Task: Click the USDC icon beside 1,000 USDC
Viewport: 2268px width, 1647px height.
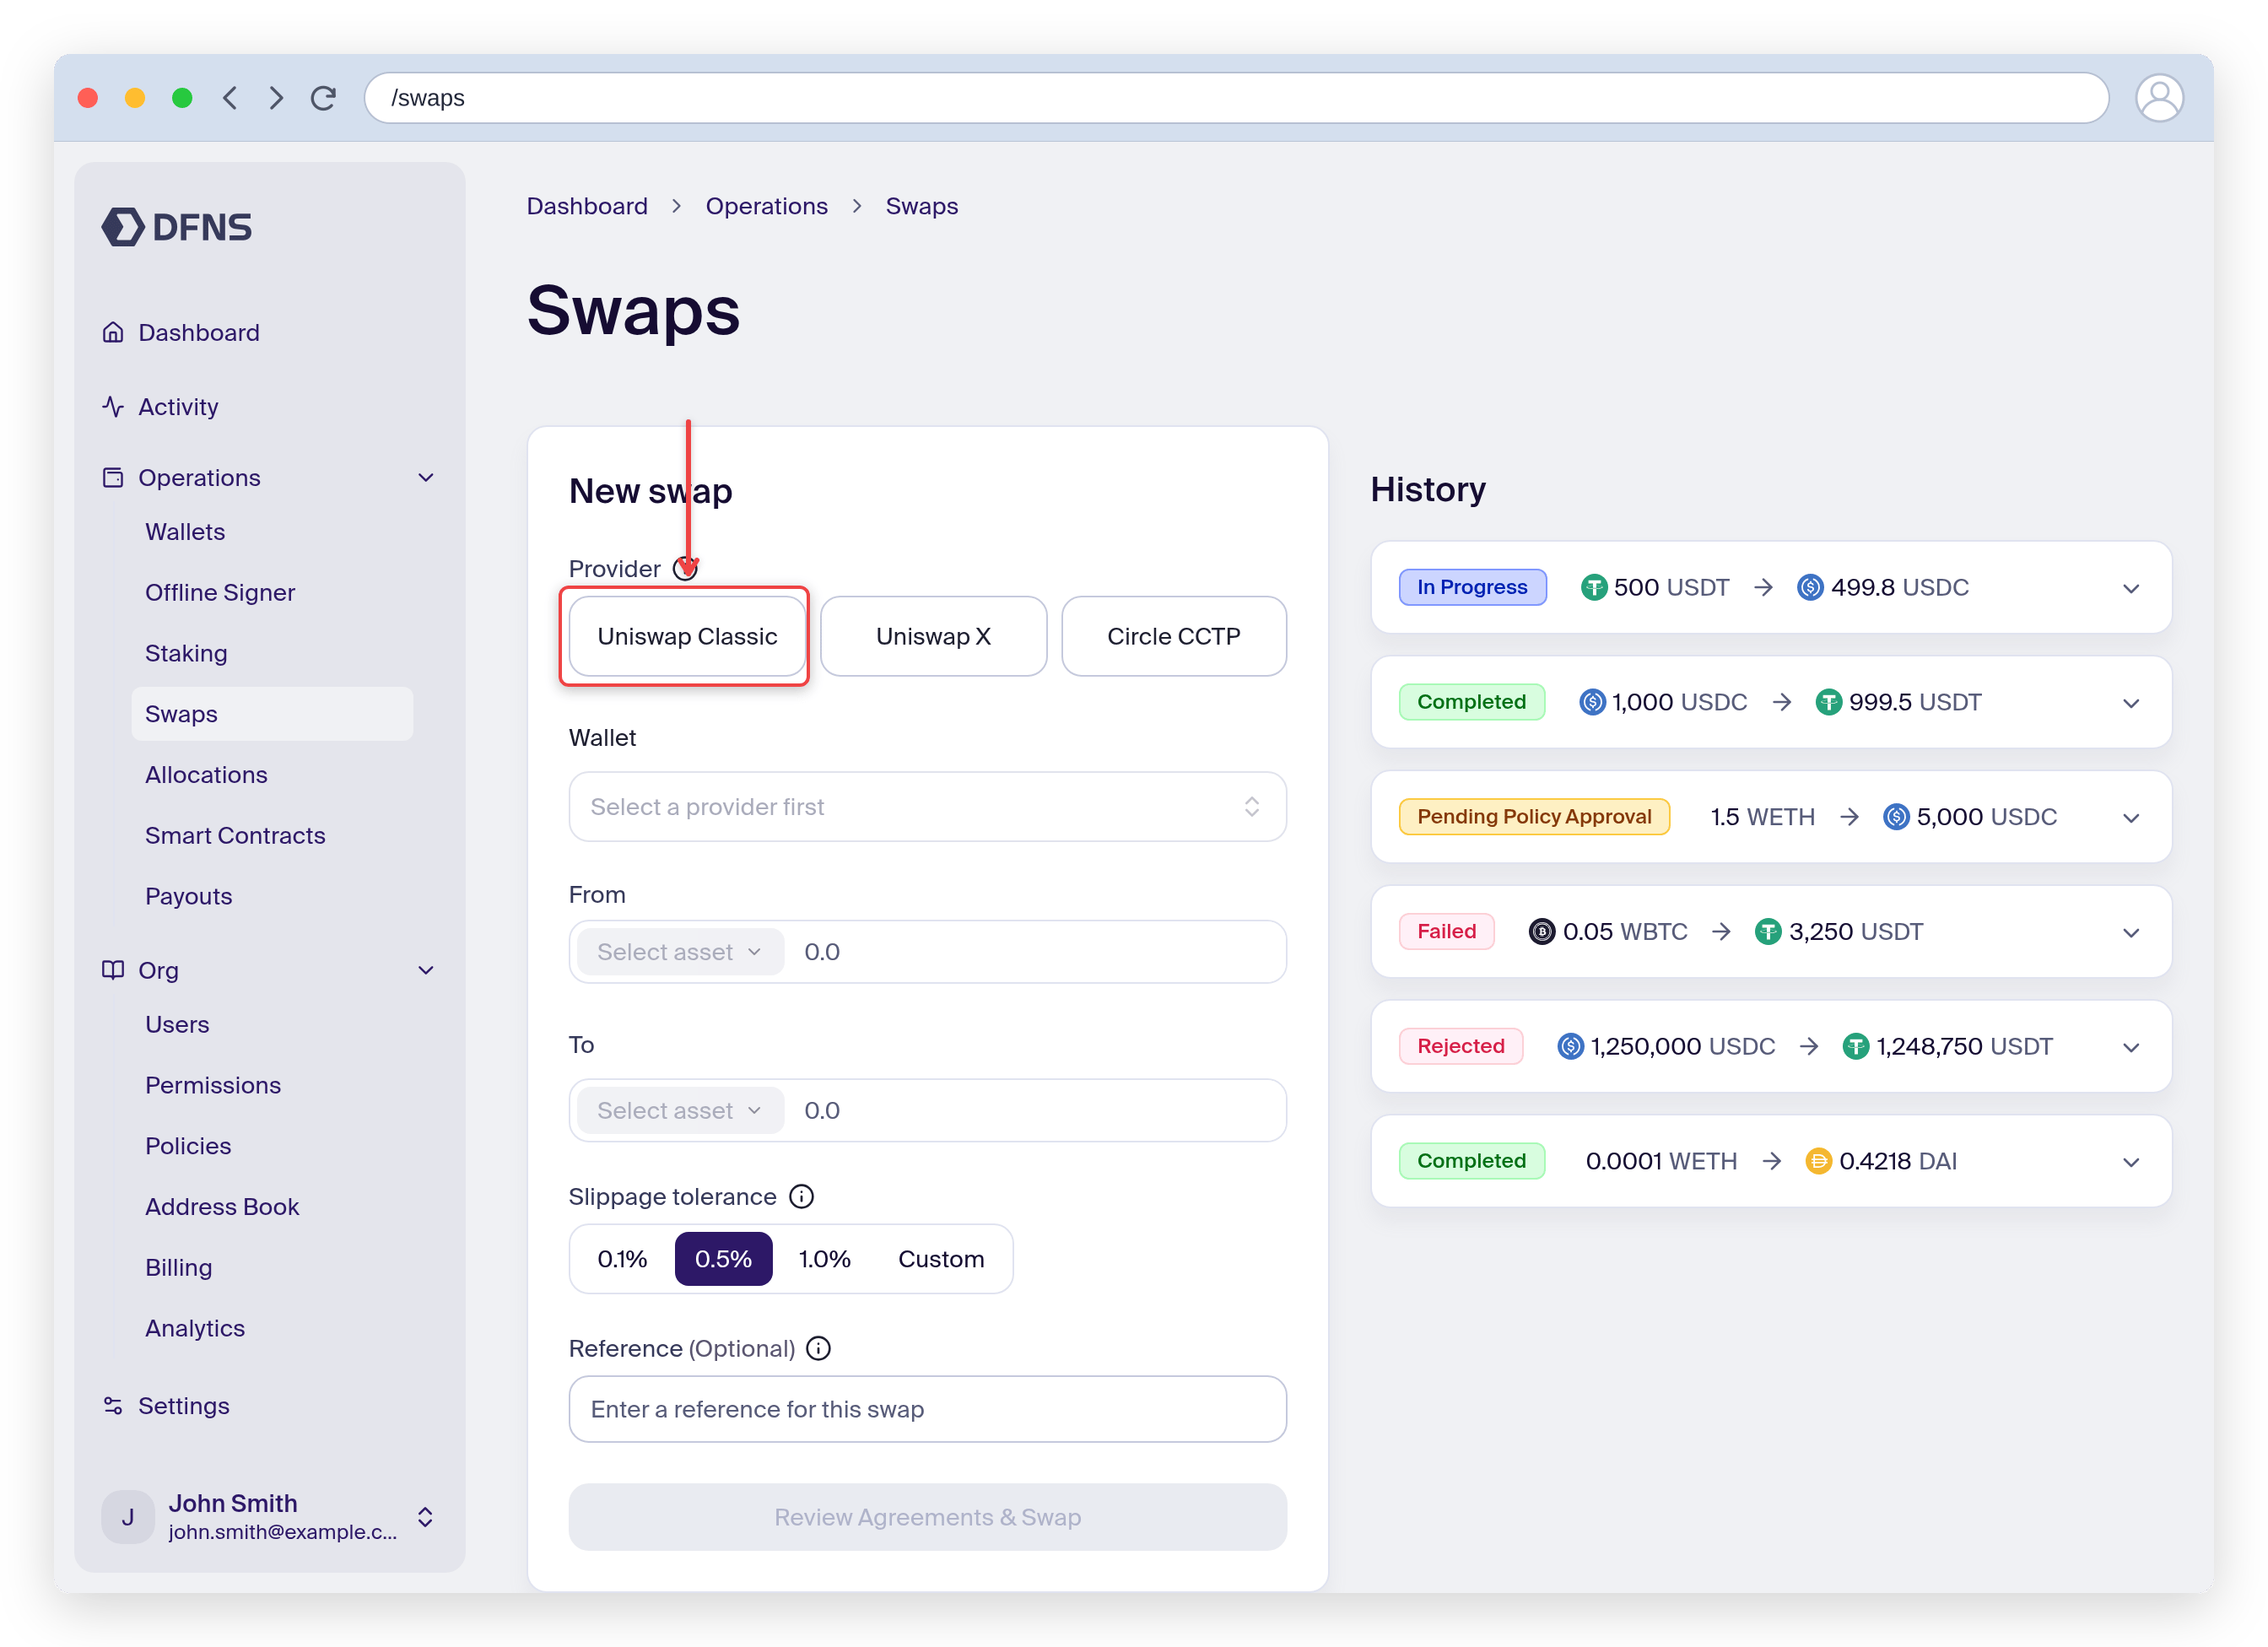Action: click(1592, 703)
